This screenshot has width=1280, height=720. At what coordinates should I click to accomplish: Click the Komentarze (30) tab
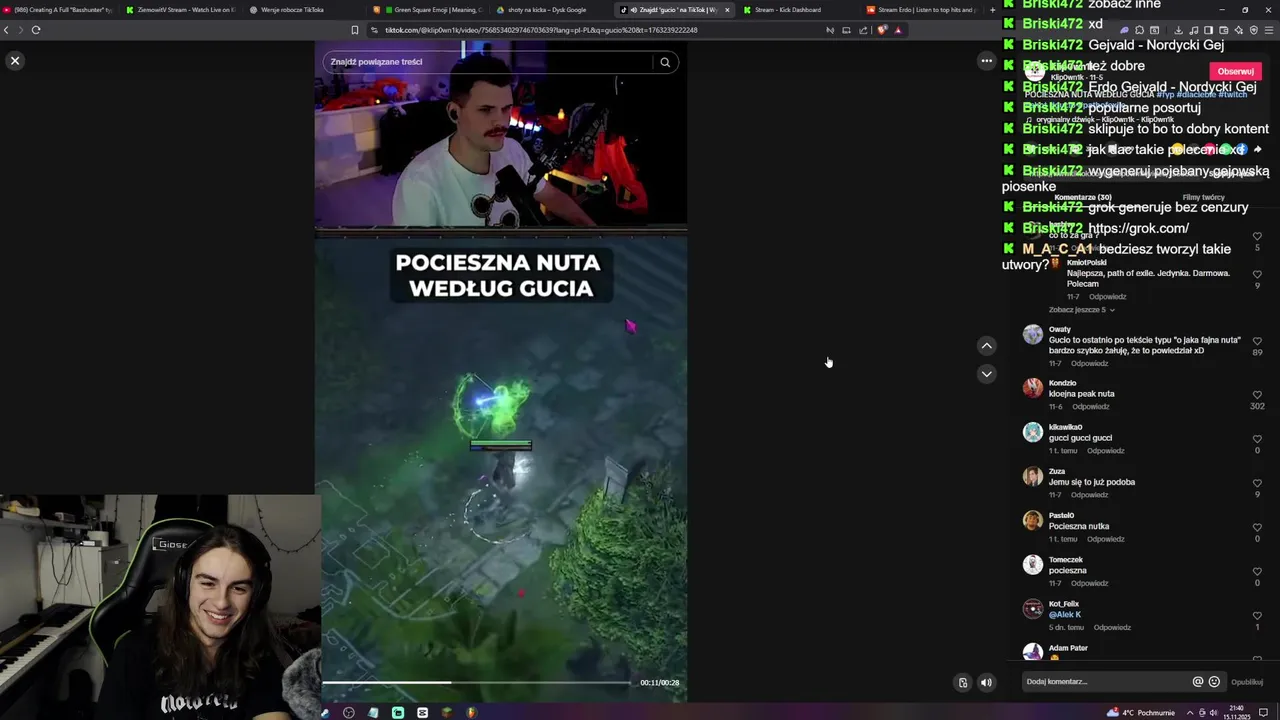[1083, 197]
